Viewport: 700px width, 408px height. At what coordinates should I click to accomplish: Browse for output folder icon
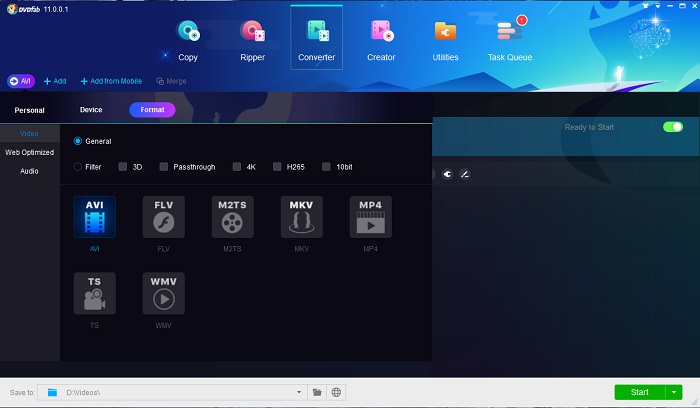coord(317,392)
